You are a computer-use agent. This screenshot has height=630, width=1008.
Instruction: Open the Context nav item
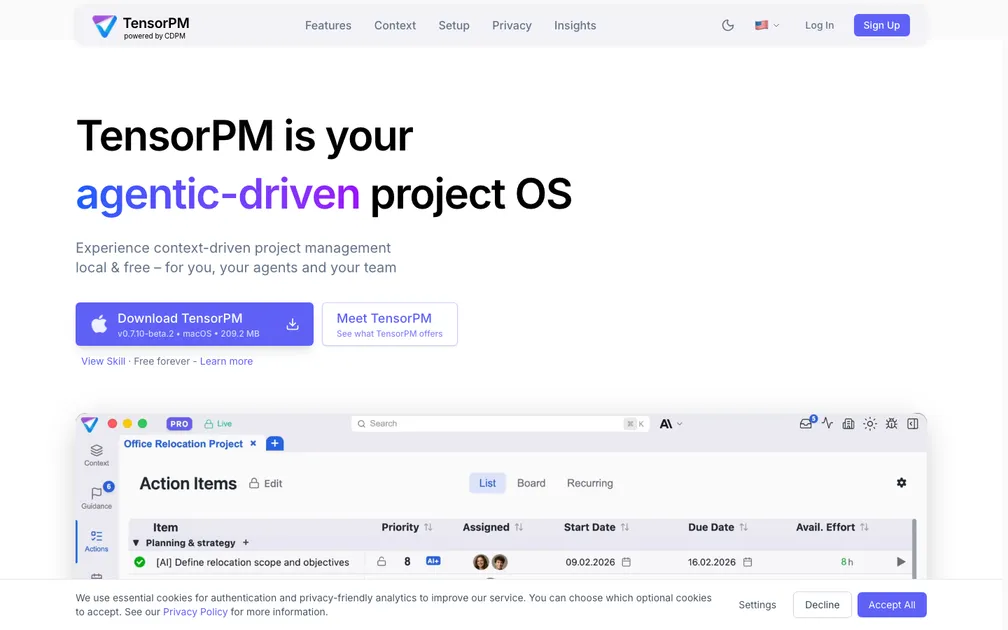pyautogui.click(x=395, y=25)
